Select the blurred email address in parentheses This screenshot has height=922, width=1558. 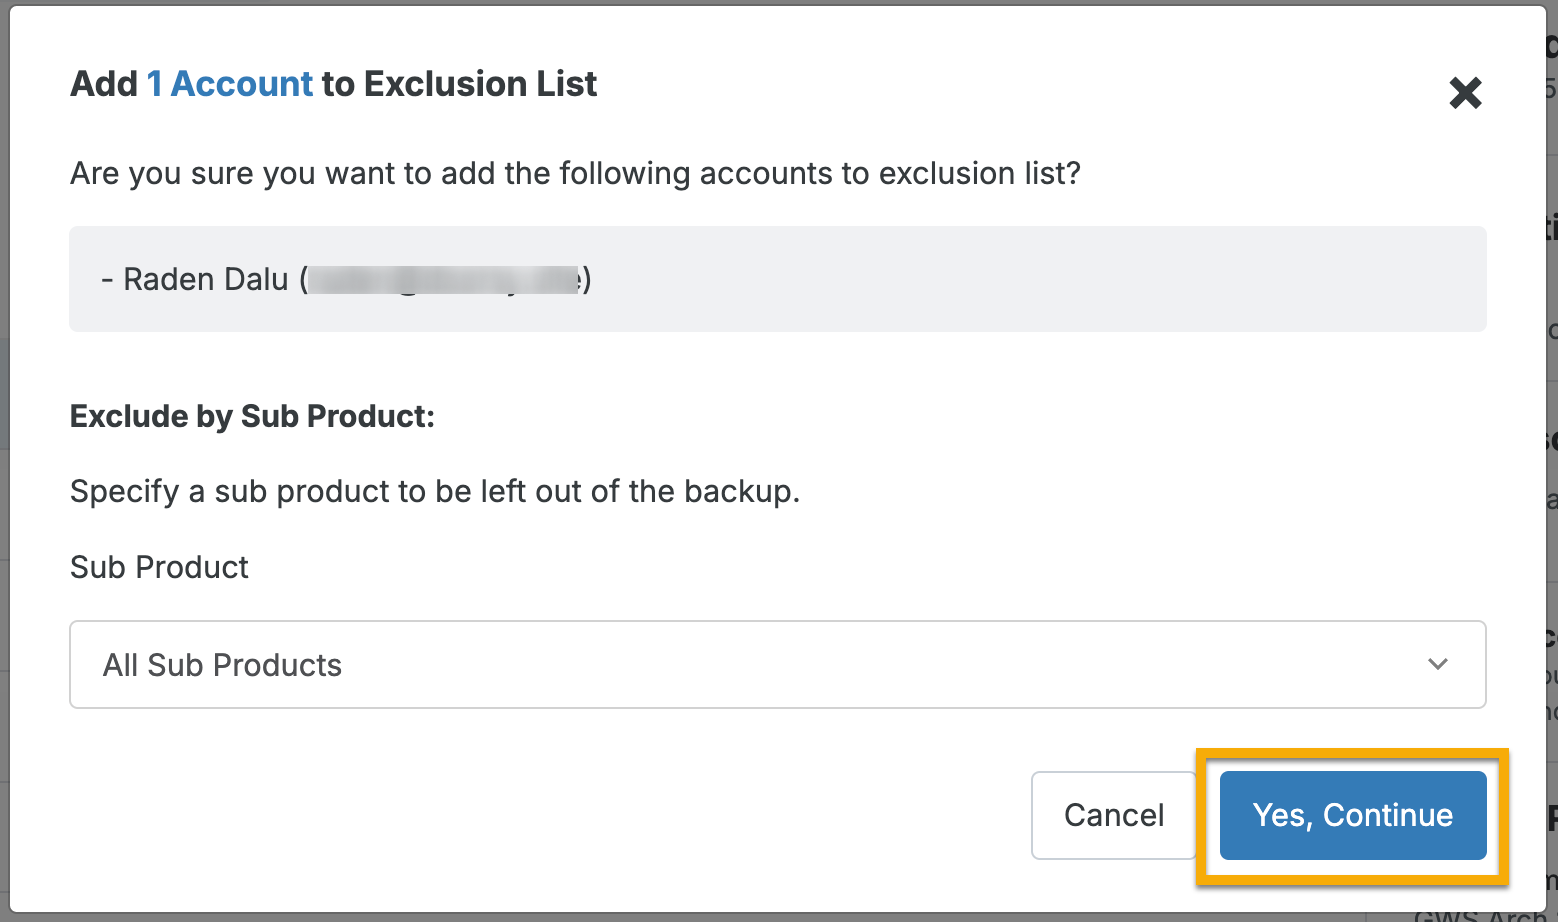[445, 279]
